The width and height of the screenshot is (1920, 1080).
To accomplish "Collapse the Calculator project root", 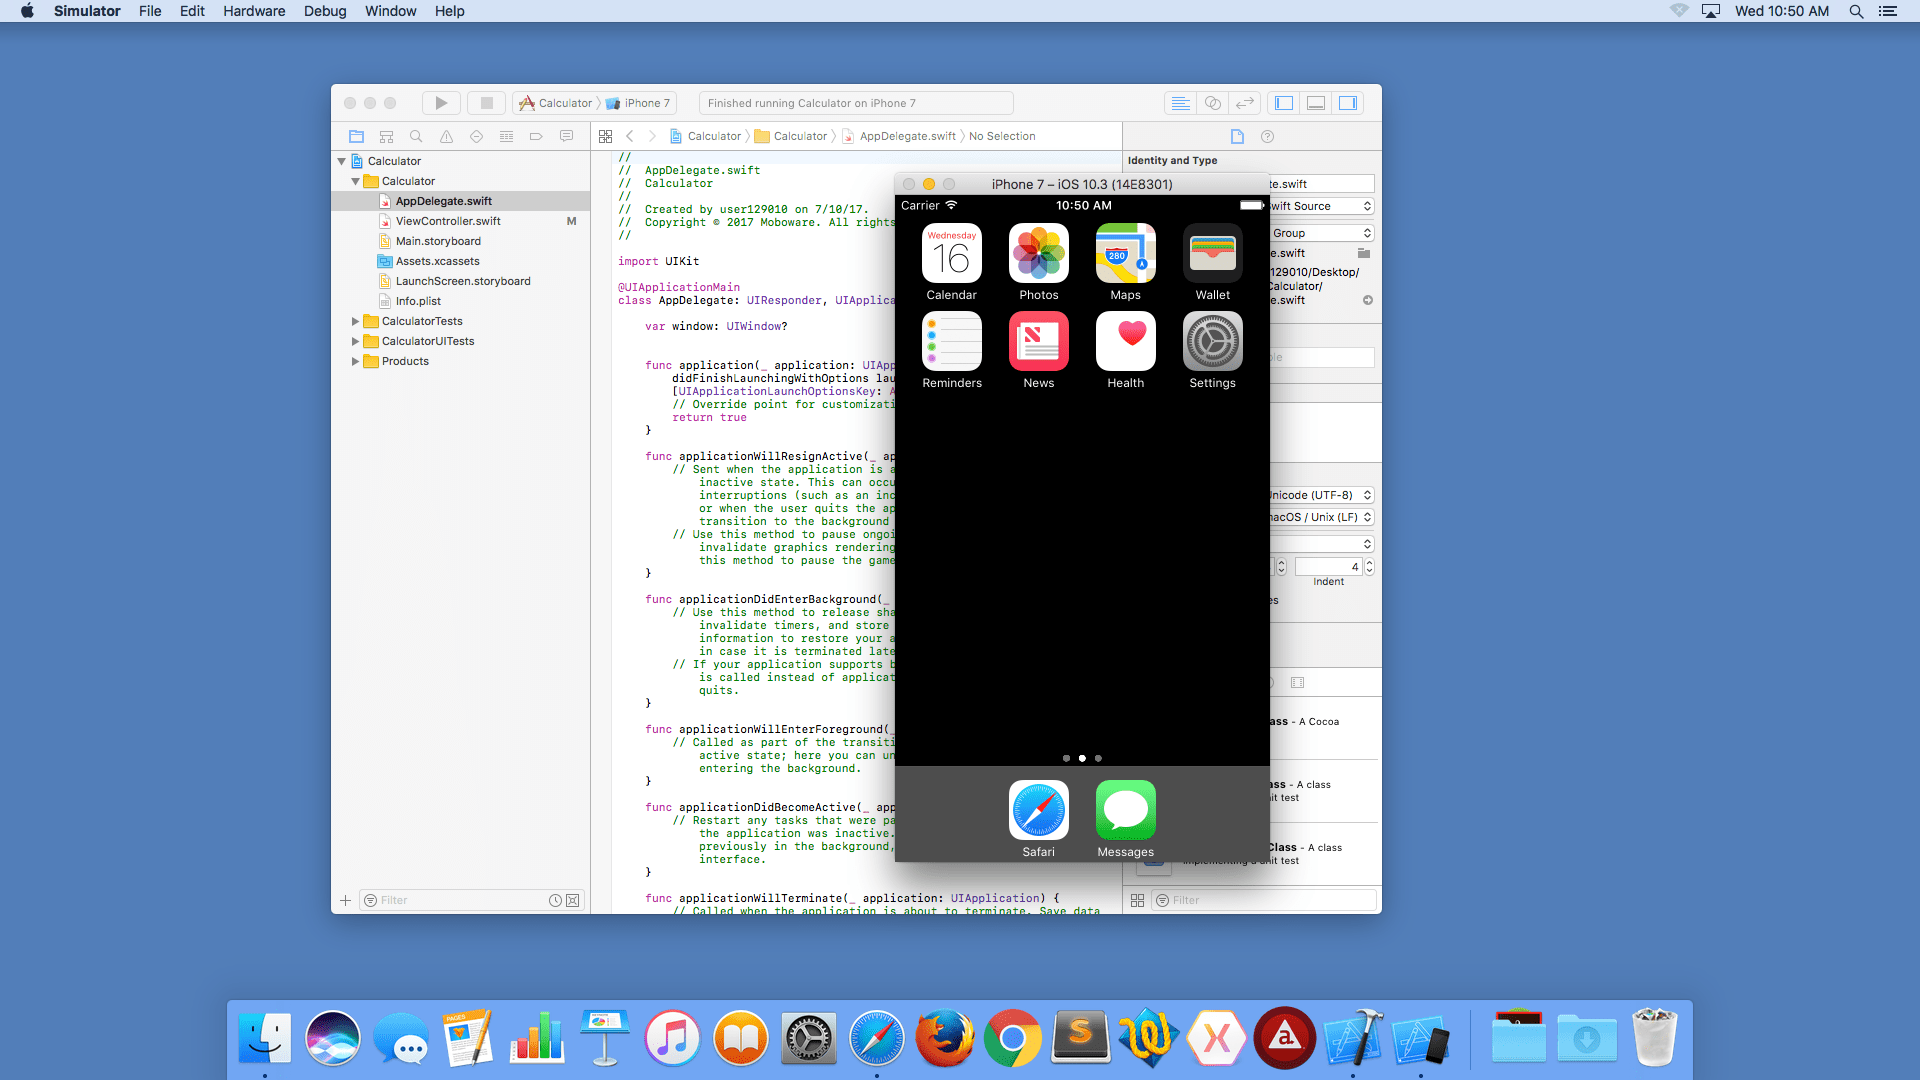I will point(341,161).
